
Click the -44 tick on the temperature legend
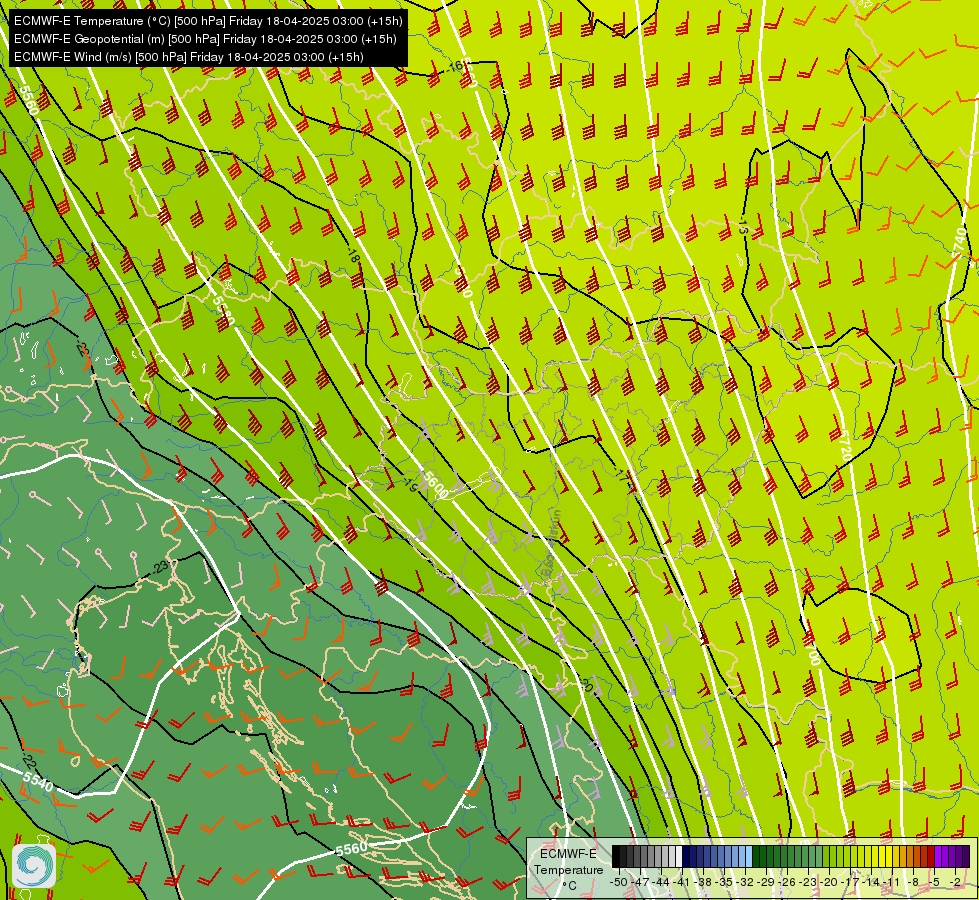[x=661, y=882]
